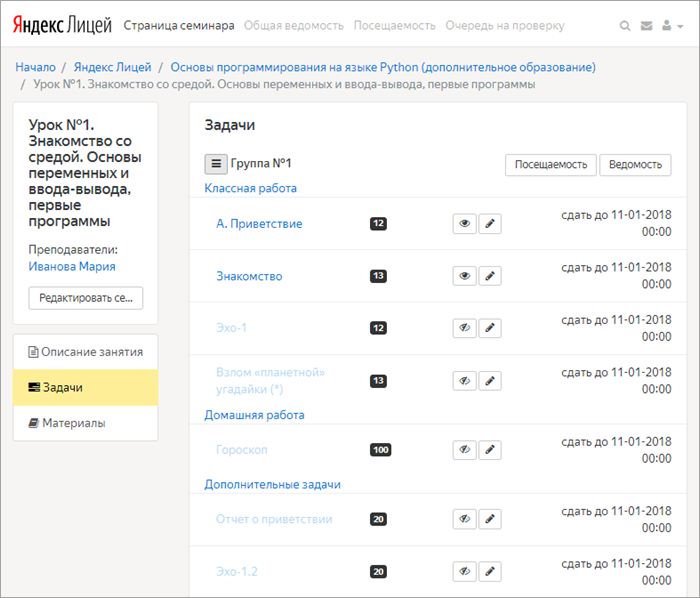Viewport: 700px width, 598px height.
Task: Show the hidden Гороскоп task
Action: pos(464,450)
